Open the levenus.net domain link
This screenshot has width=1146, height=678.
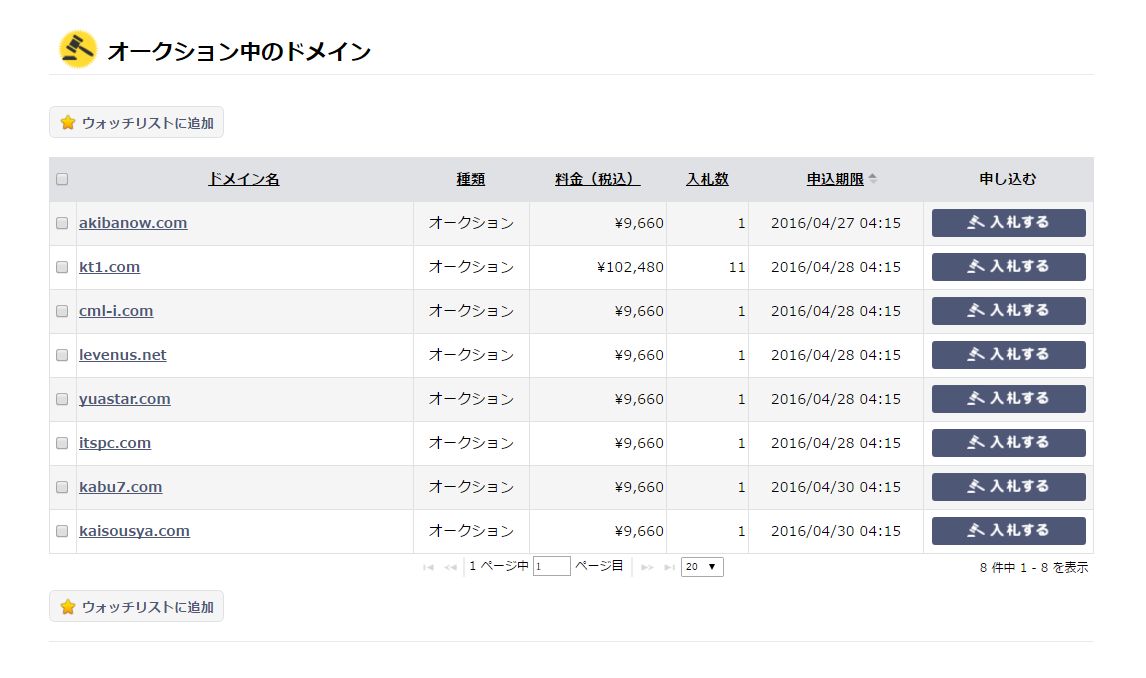coord(122,354)
